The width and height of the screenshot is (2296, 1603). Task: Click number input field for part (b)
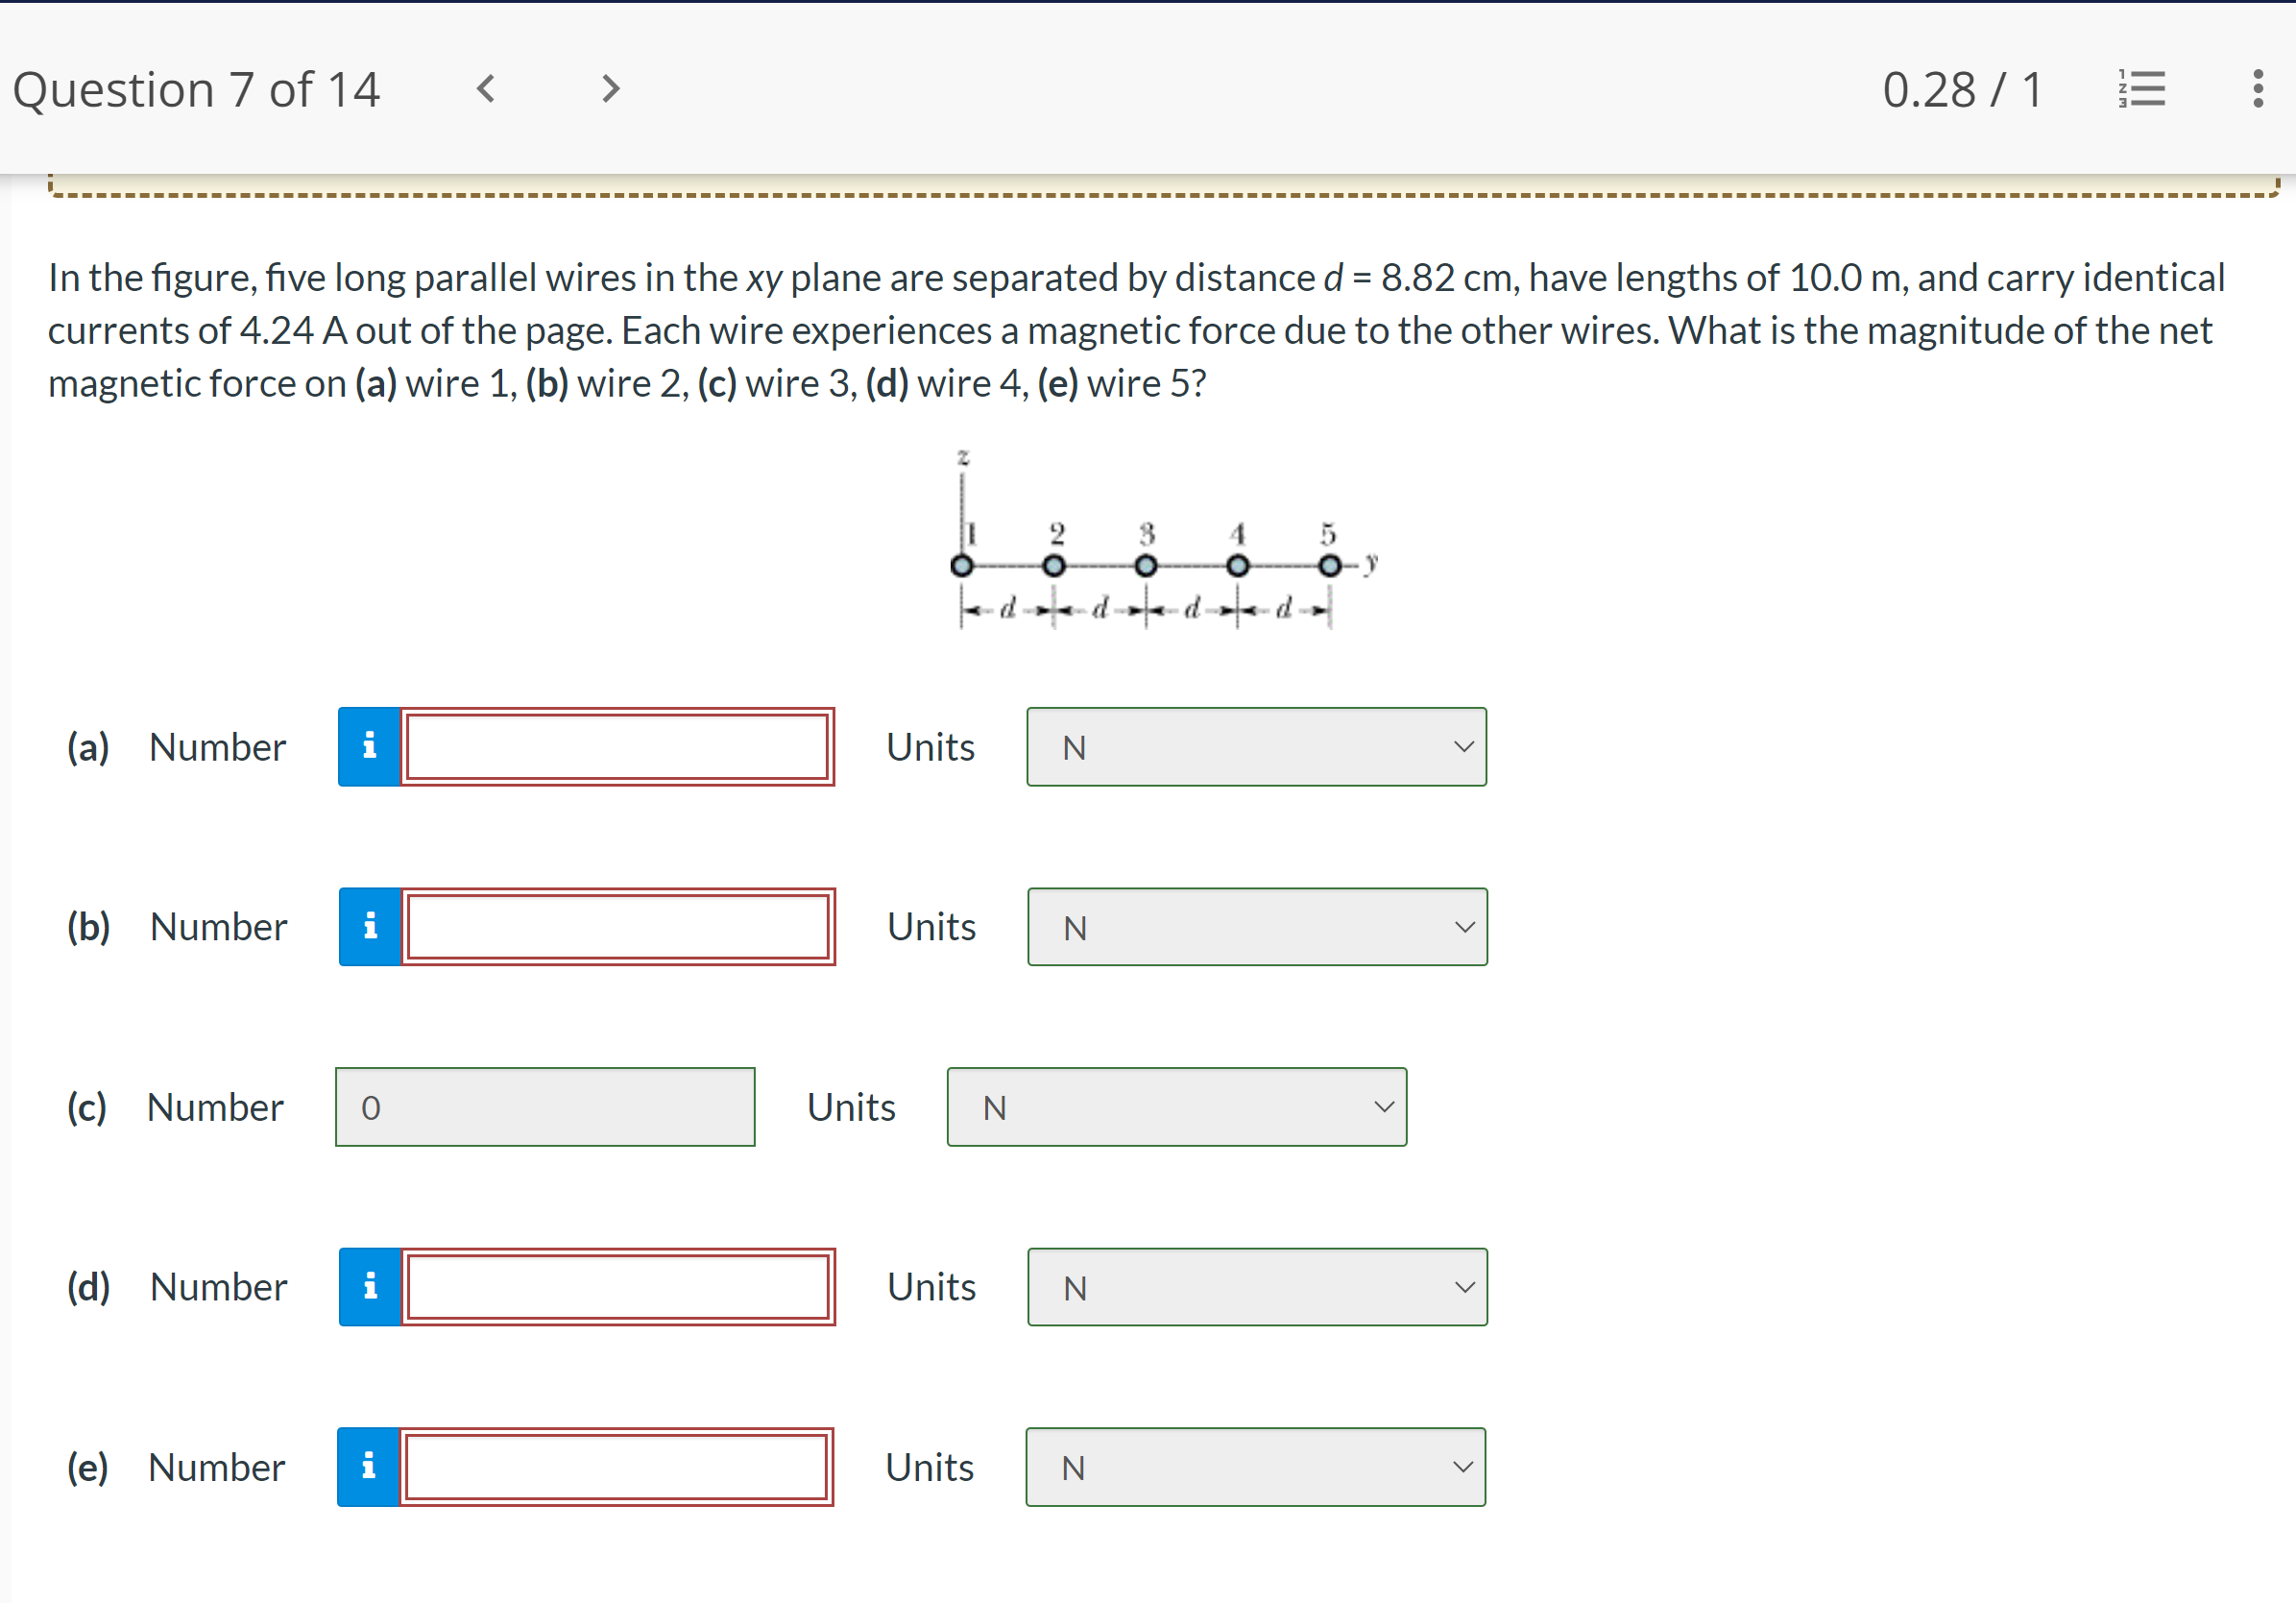click(x=618, y=927)
